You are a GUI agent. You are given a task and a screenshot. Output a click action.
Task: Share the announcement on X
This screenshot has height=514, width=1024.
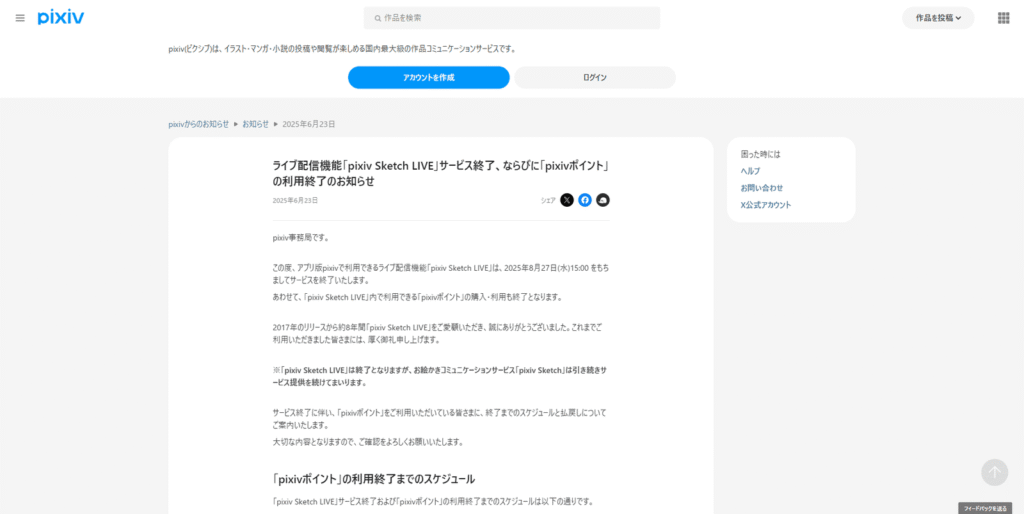[x=567, y=201]
